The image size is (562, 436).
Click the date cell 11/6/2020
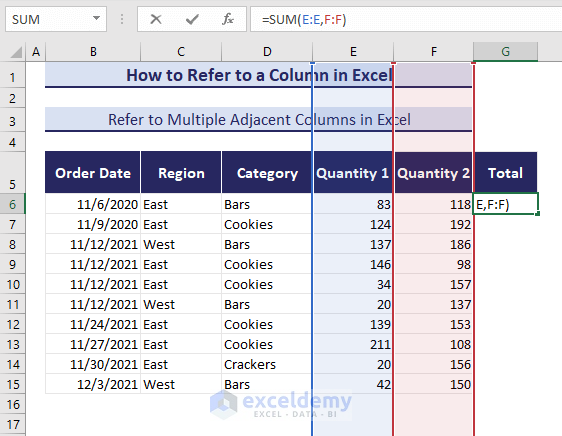click(x=93, y=204)
